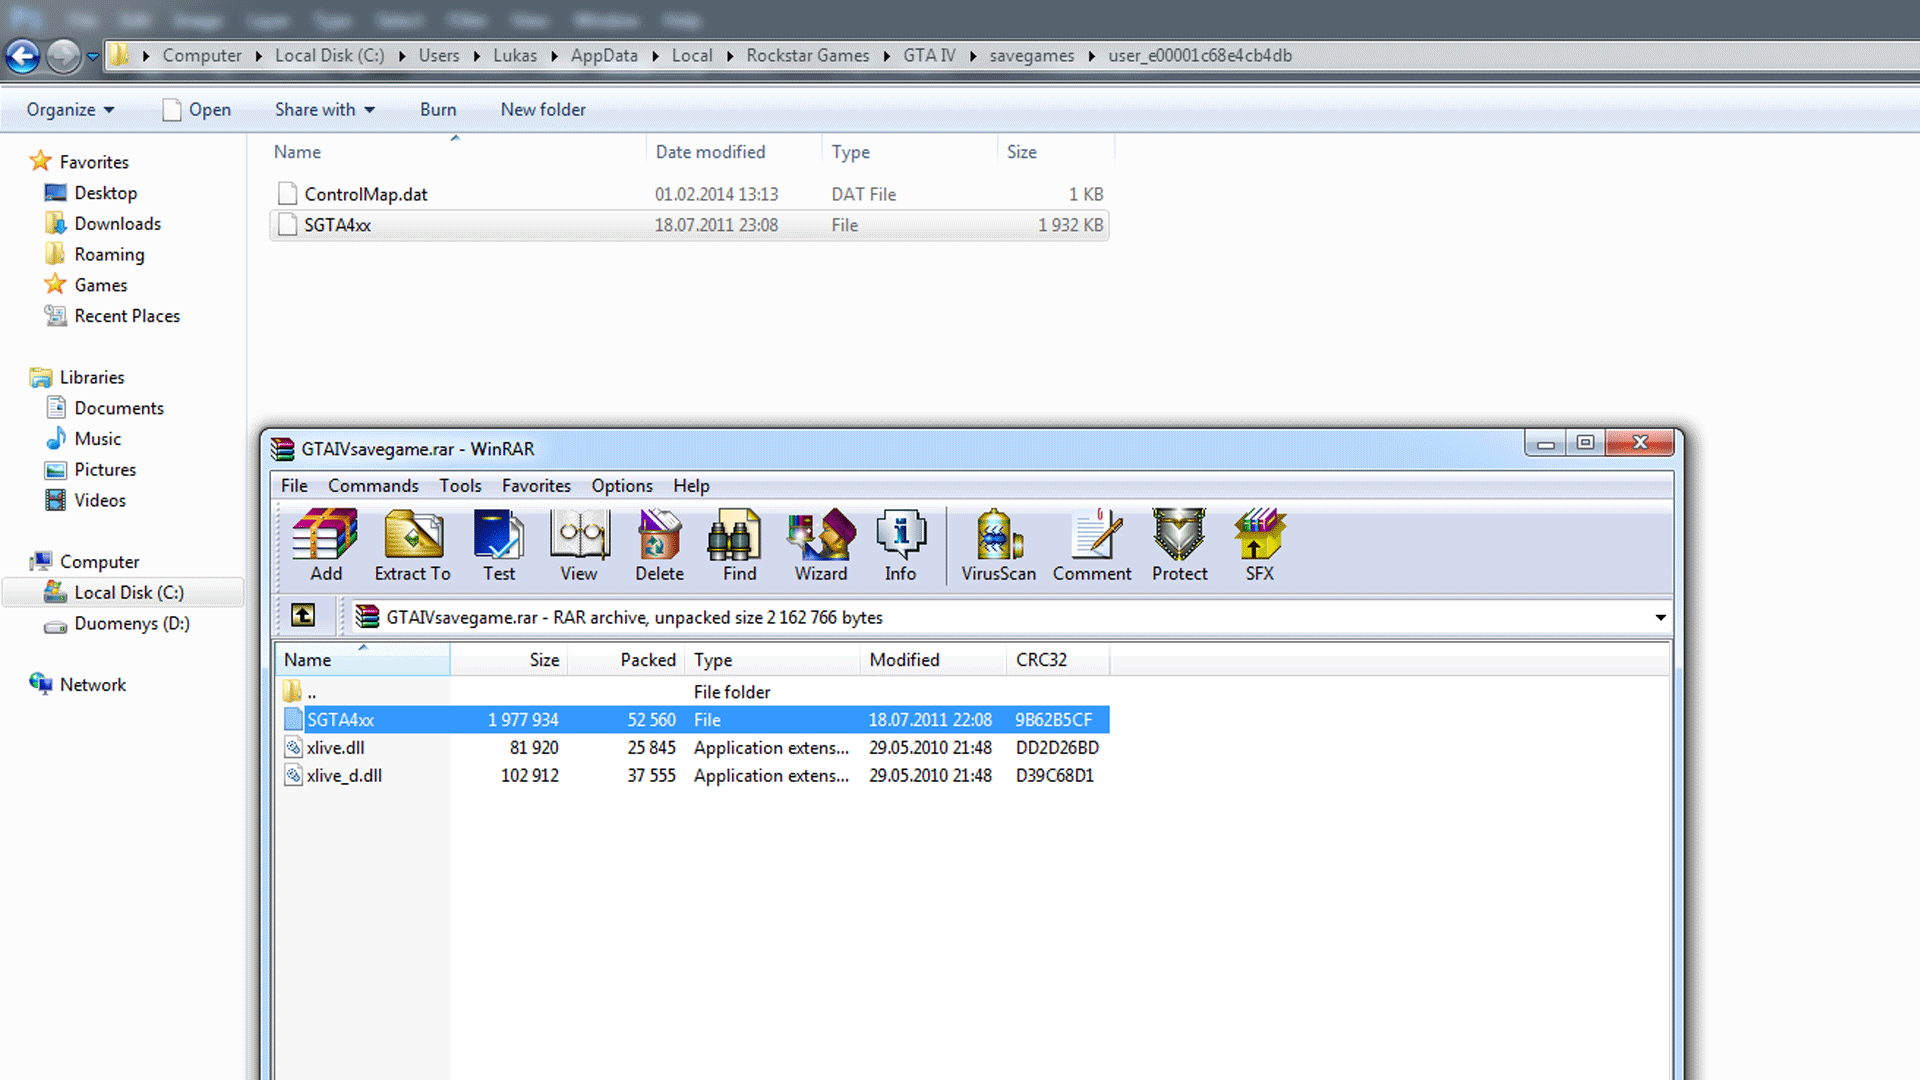Open the WinRAR File menu
This screenshot has width=1920, height=1080.
294,486
